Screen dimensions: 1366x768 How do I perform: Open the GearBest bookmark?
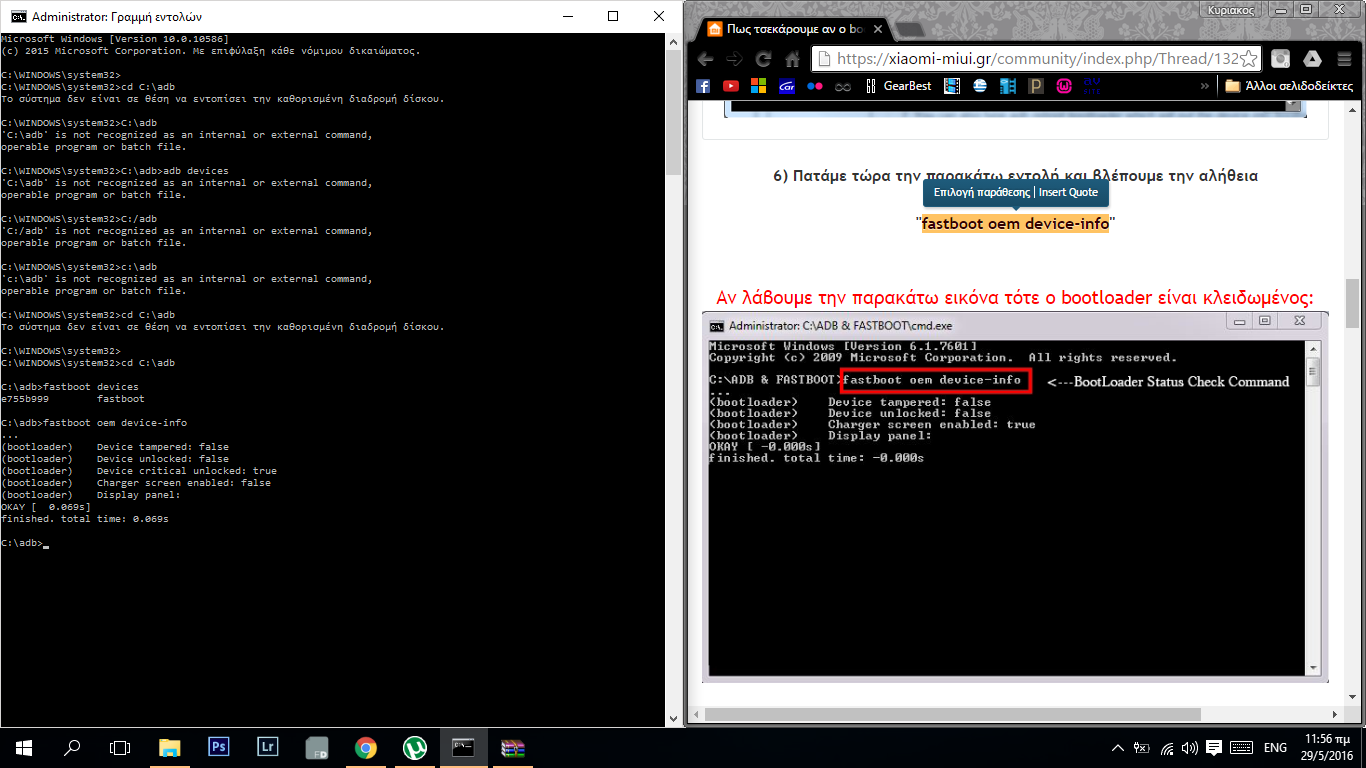[x=898, y=86]
